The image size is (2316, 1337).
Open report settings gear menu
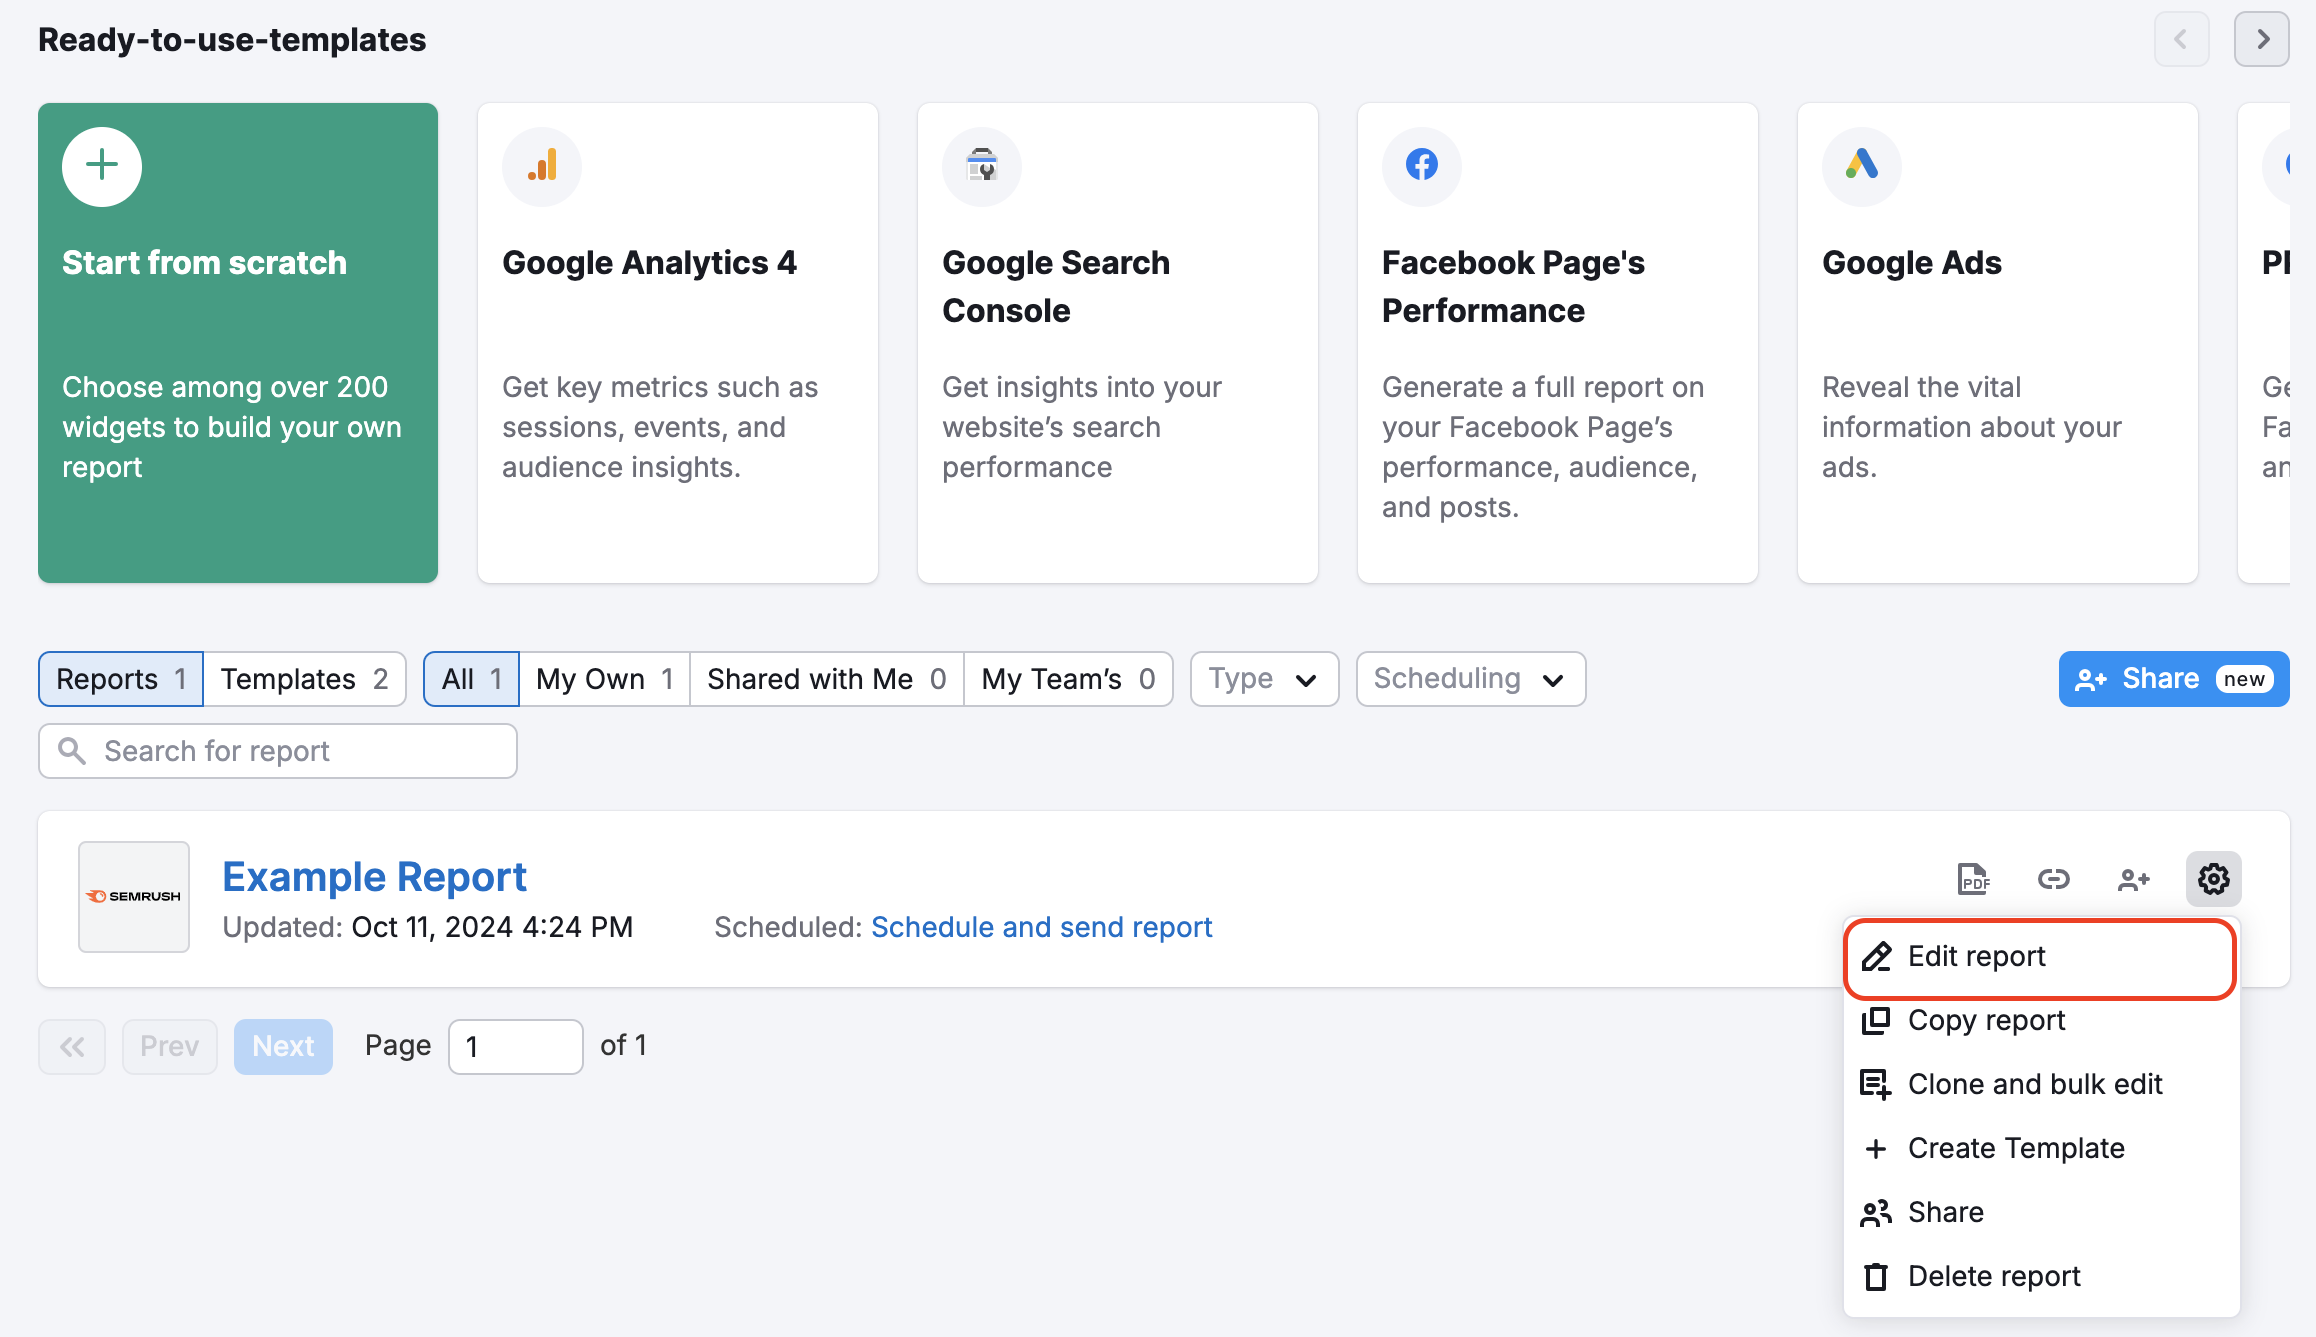click(2213, 879)
